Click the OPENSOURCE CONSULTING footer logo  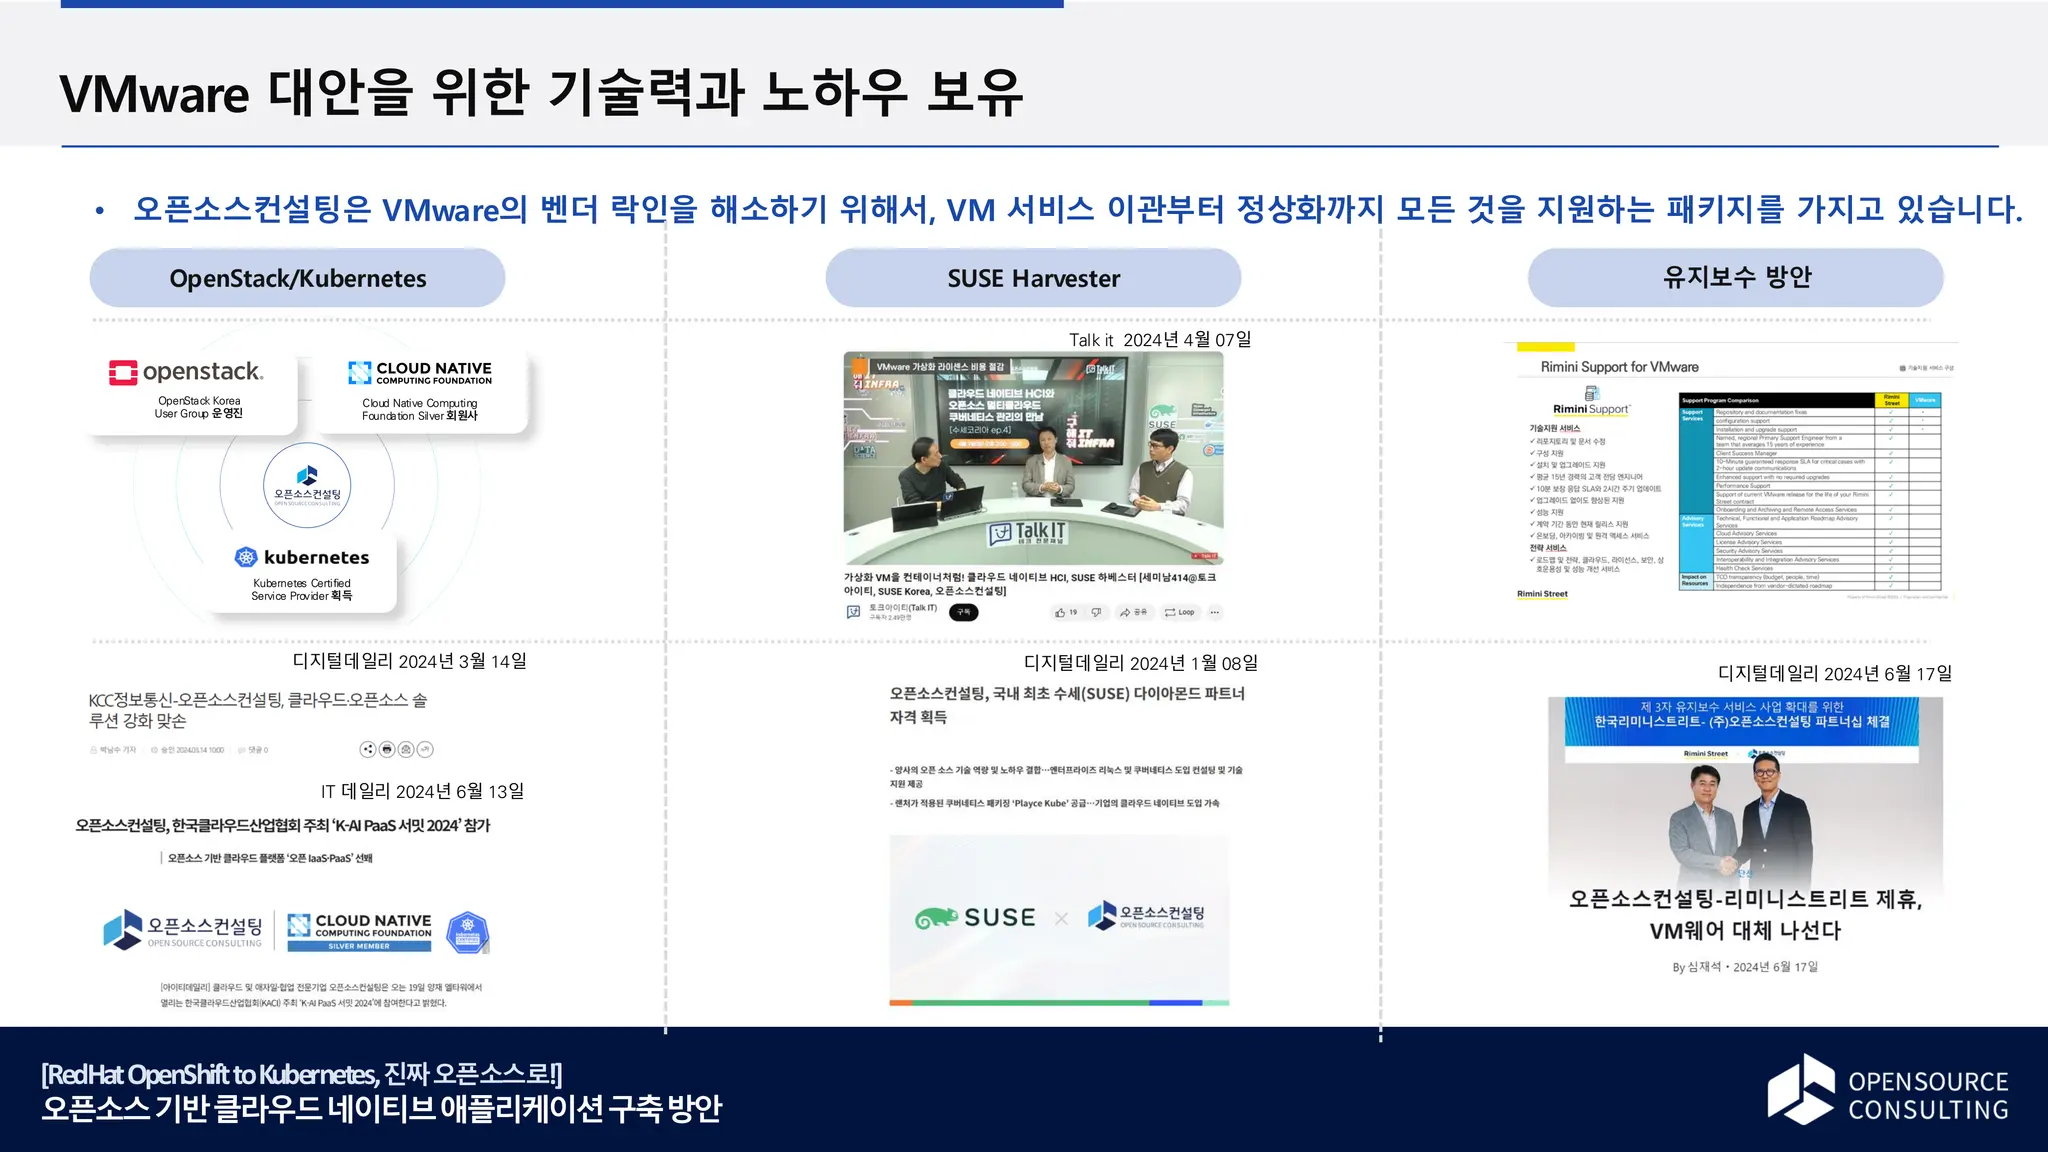tap(1888, 1090)
